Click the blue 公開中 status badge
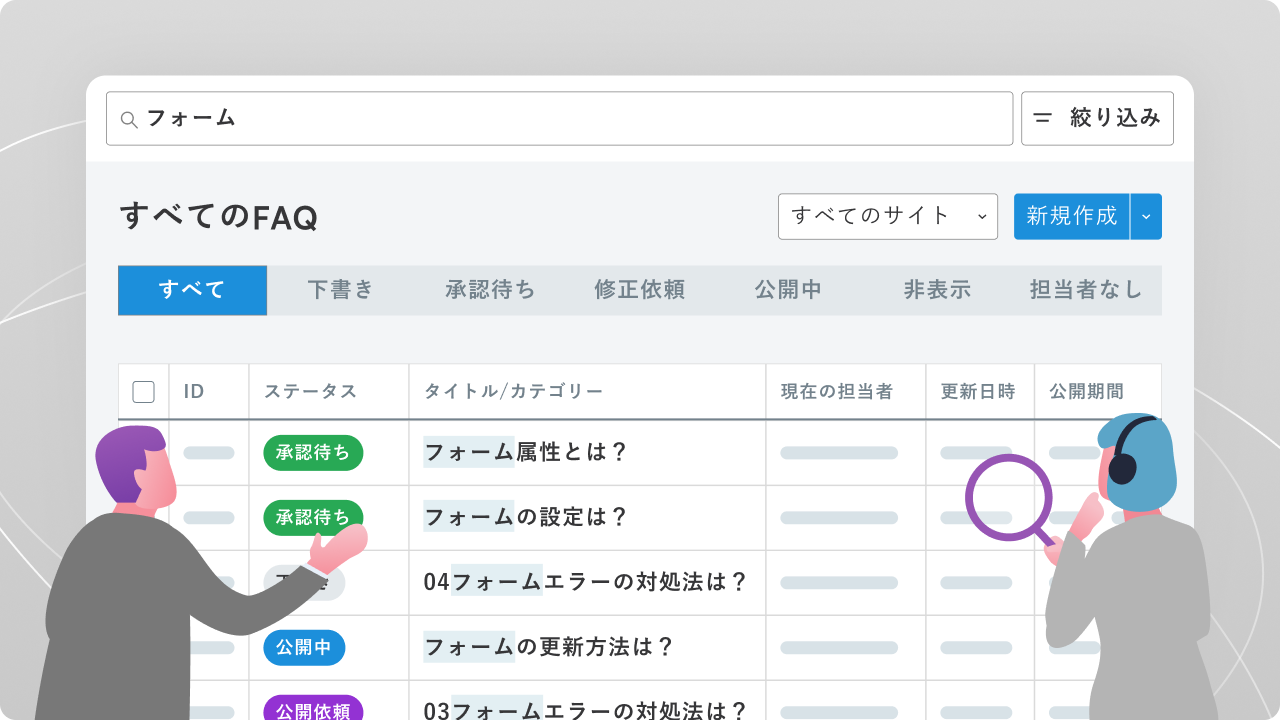Image resolution: width=1280 pixels, height=720 pixels. click(x=304, y=648)
